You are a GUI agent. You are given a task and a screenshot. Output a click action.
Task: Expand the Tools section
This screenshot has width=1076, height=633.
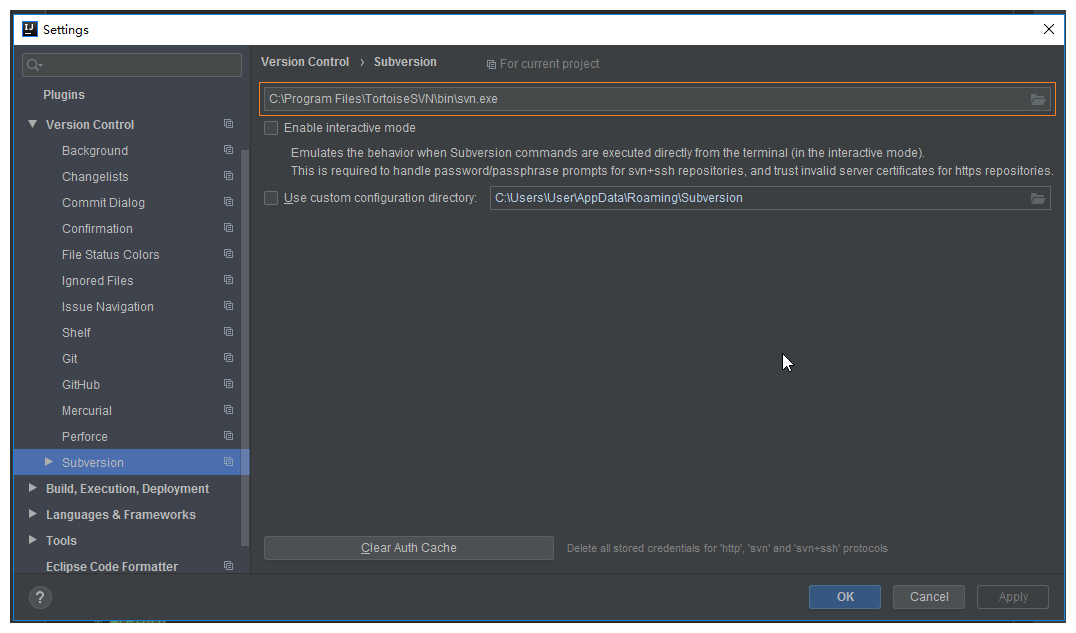[32, 540]
